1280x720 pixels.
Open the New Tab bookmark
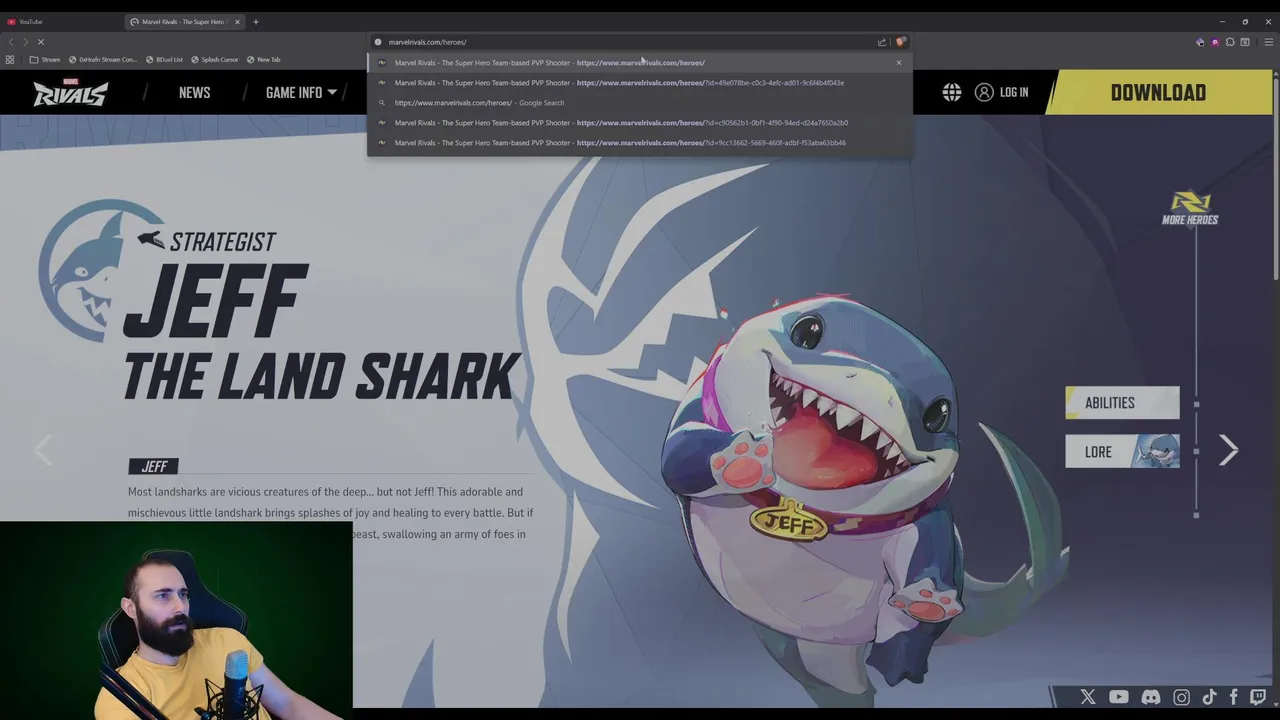tap(264, 59)
